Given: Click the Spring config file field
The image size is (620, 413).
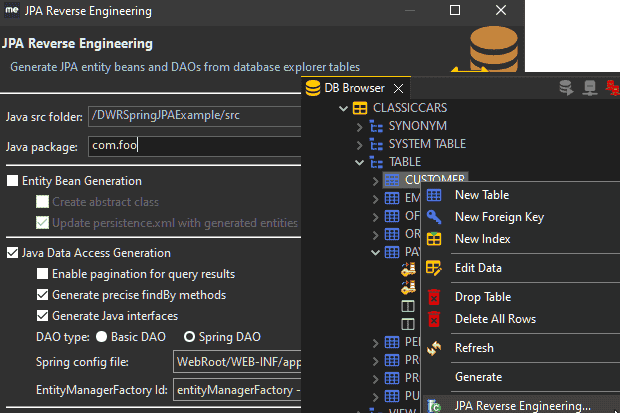Looking at the screenshot, I should point(237,362).
